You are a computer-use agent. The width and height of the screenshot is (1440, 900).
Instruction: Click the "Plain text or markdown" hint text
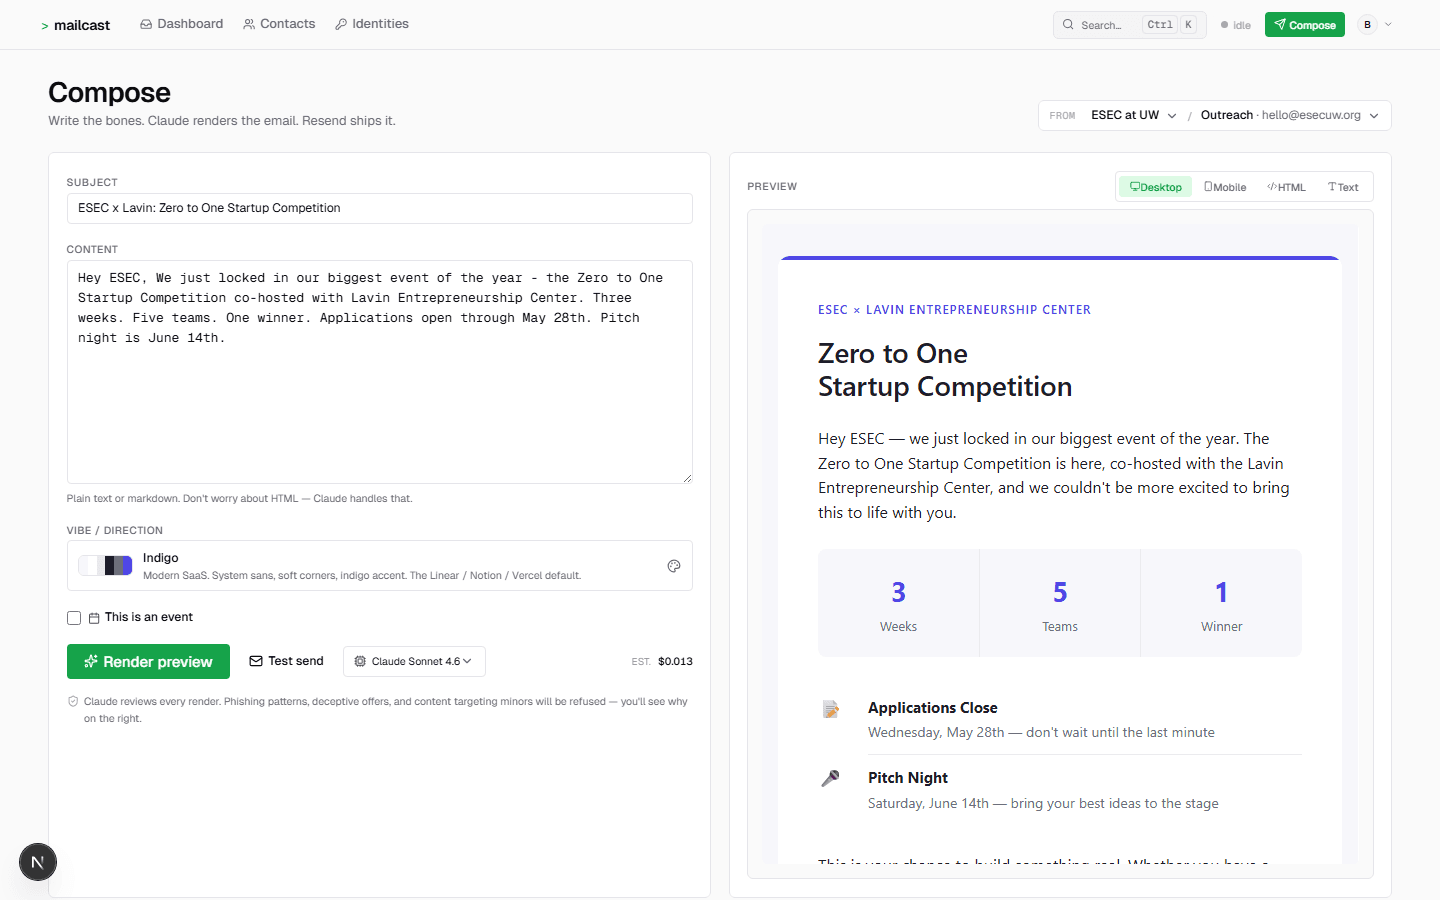coord(239,499)
